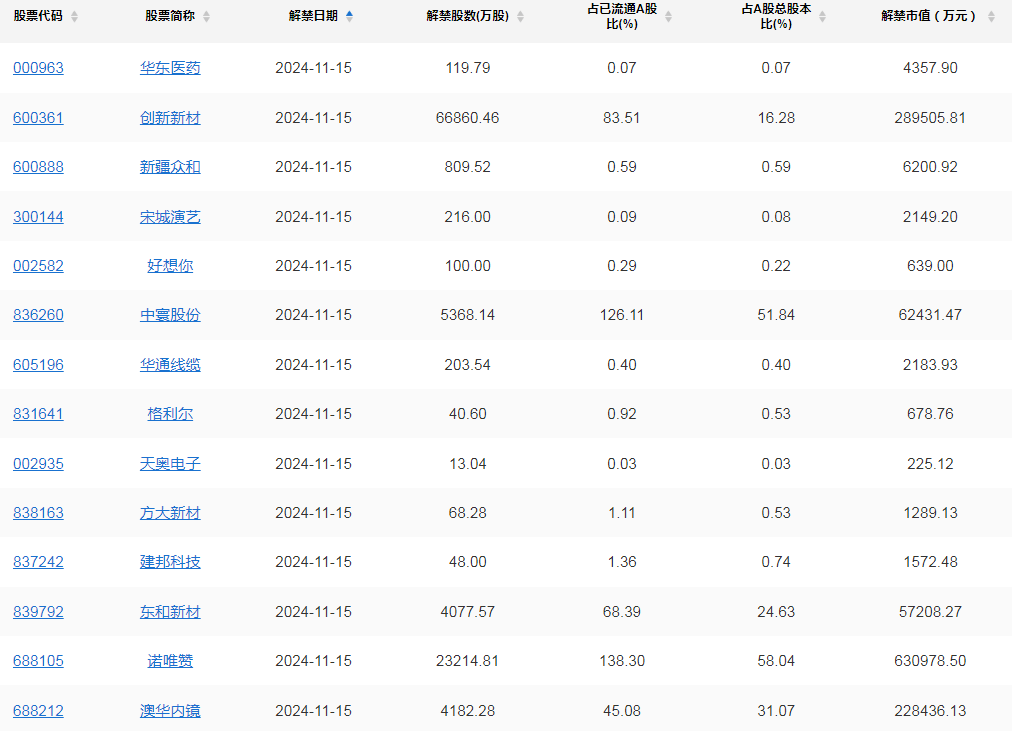The width and height of the screenshot is (1012, 731).
Task: Click the sort icon for 占A股总股本比(%)
Action: [x=822, y=15]
